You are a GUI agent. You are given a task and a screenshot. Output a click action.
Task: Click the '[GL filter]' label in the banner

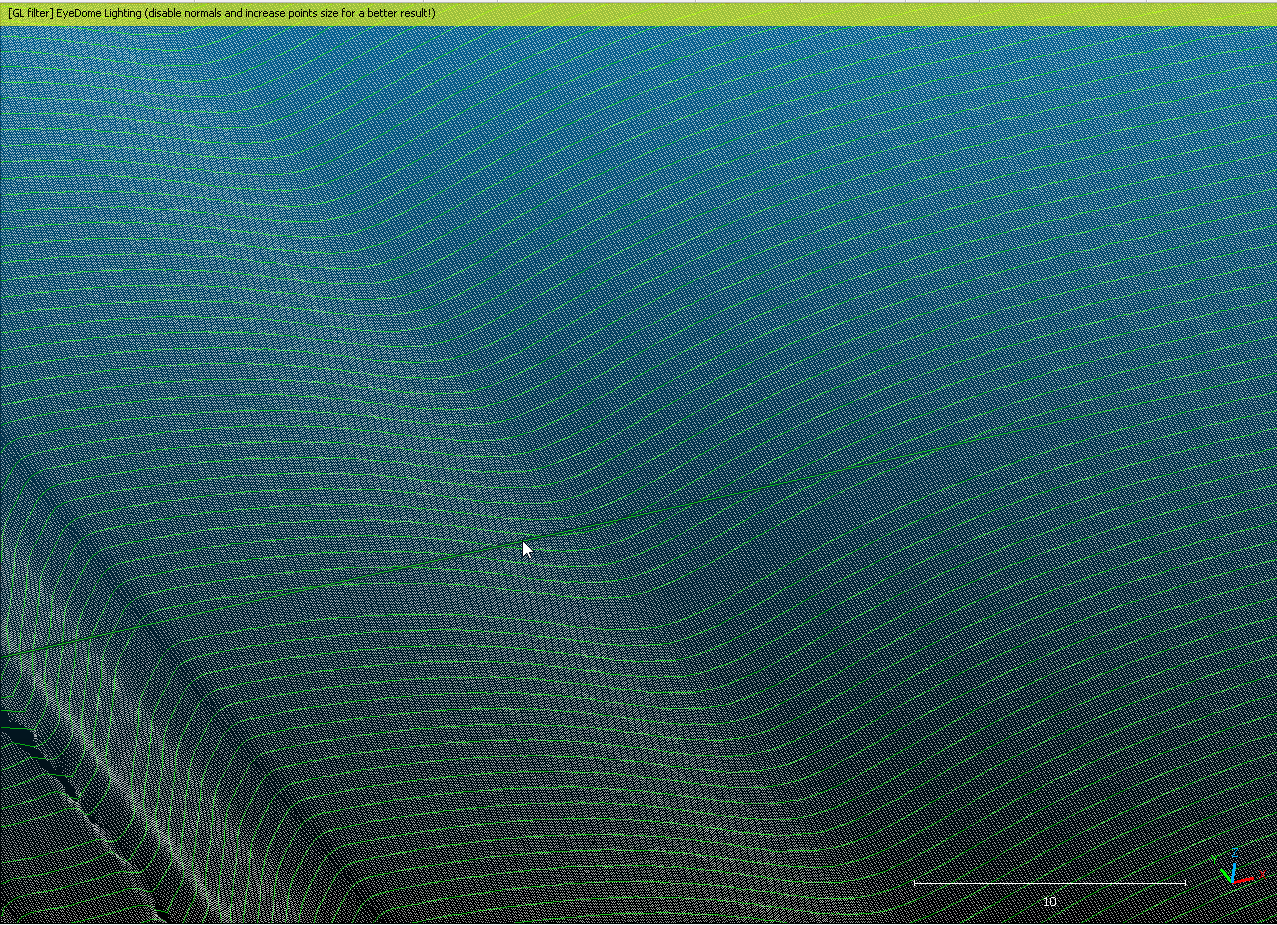(x=30, y=13)
